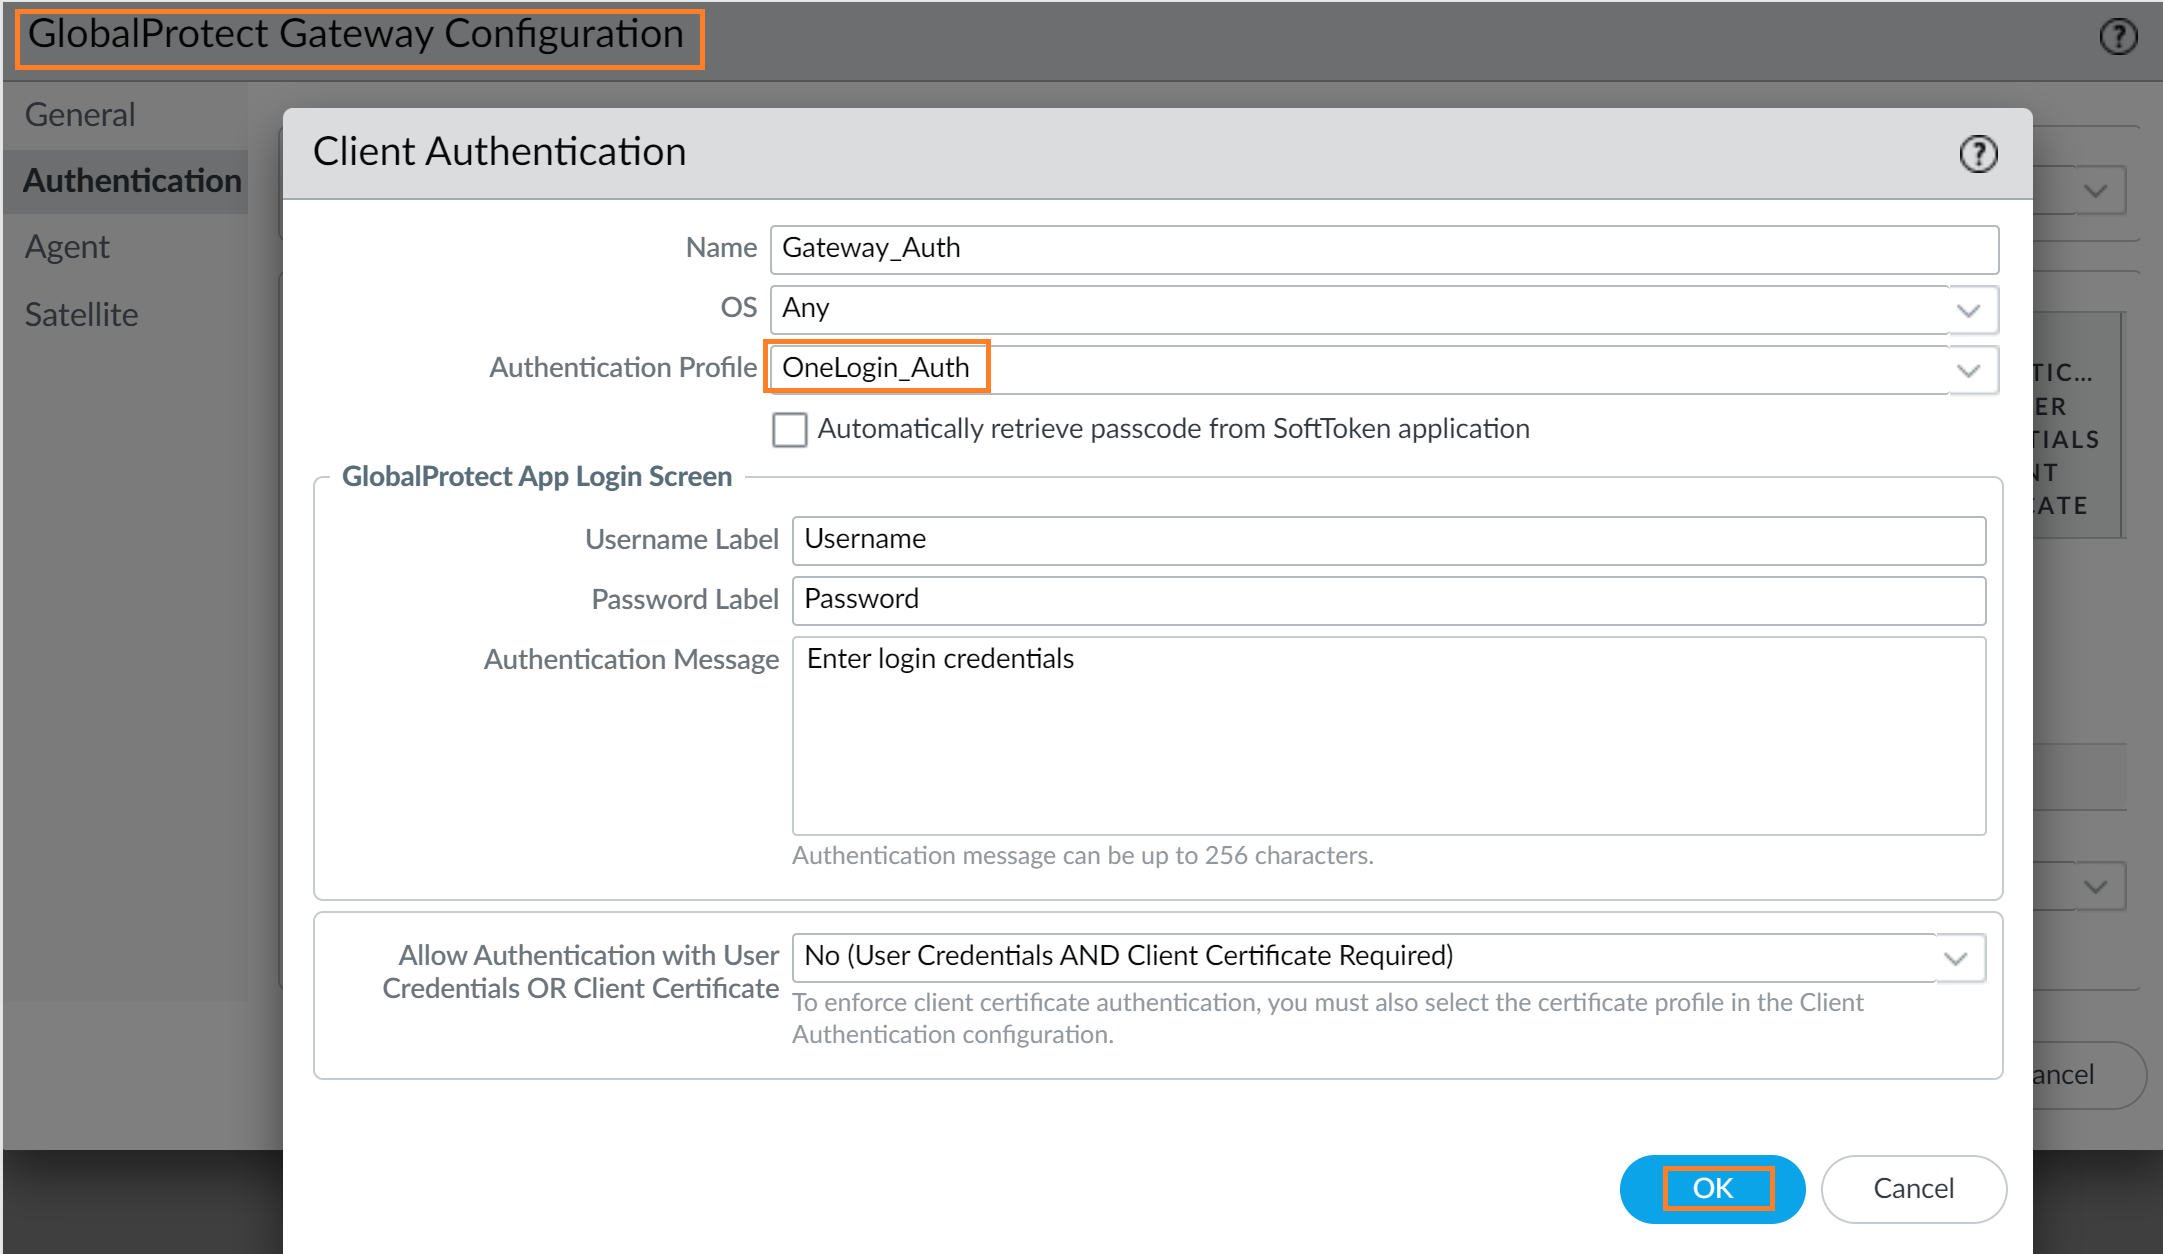2163x1254 pixels.
Task: Open the General tab
Action: [80, 115]
